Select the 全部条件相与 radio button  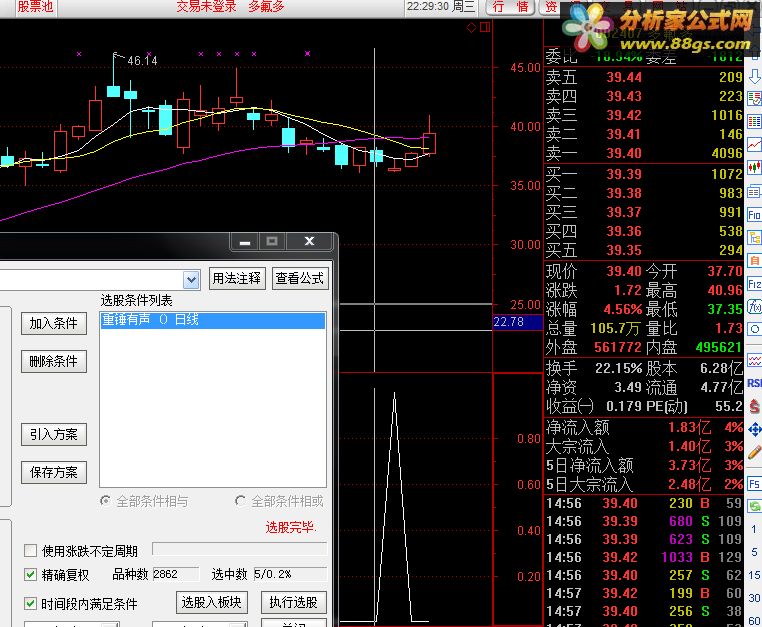pos(105,500)
